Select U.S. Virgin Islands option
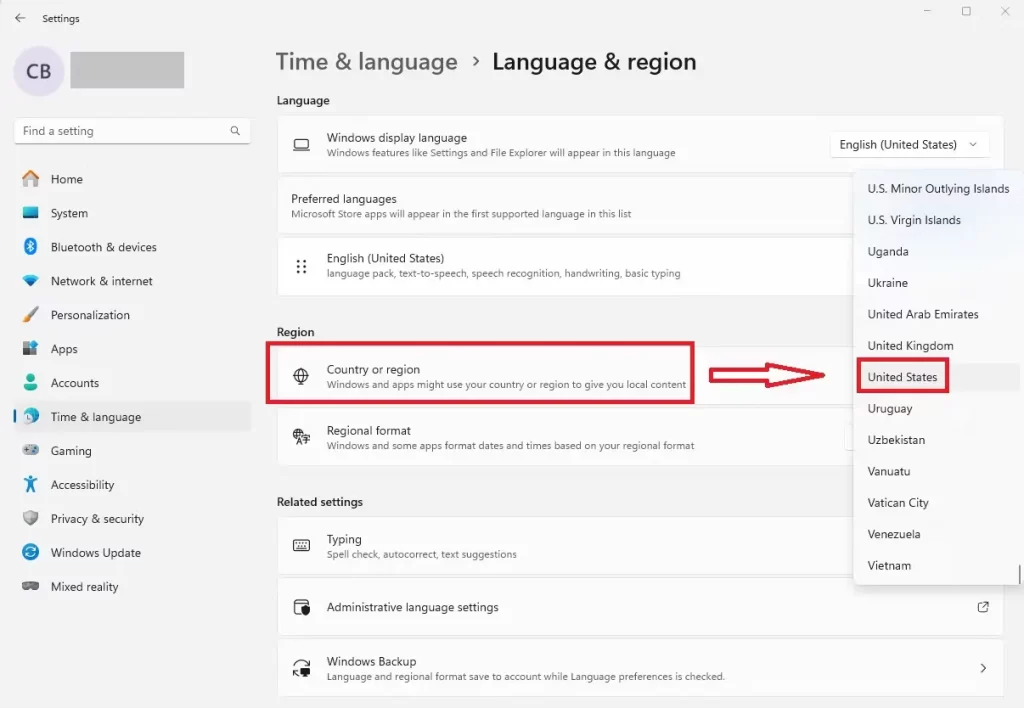The width and height of the screenshot is (1024, 708). click(x=914, y=220)
